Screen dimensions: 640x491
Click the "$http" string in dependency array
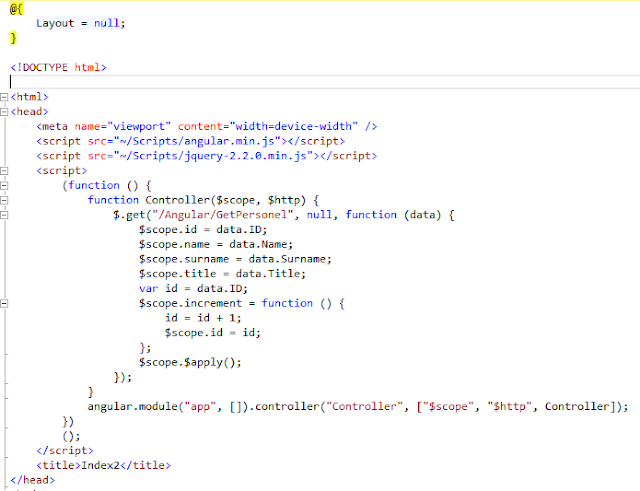pos(509,407)
